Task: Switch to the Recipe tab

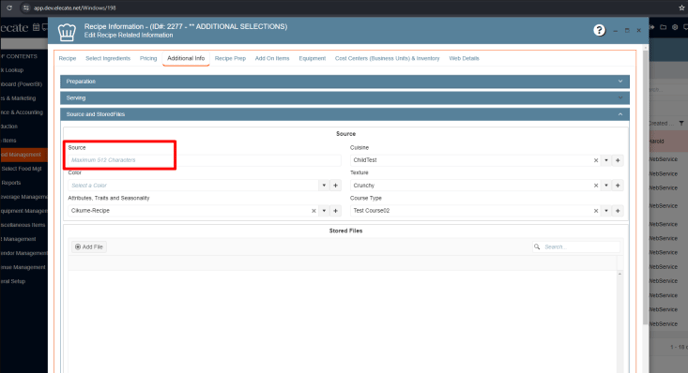Action: [67, 58]
